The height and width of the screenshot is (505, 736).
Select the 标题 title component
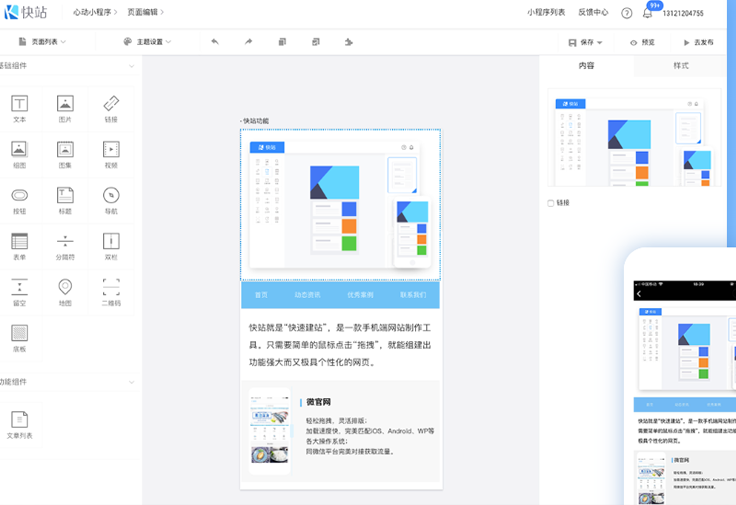65,200
